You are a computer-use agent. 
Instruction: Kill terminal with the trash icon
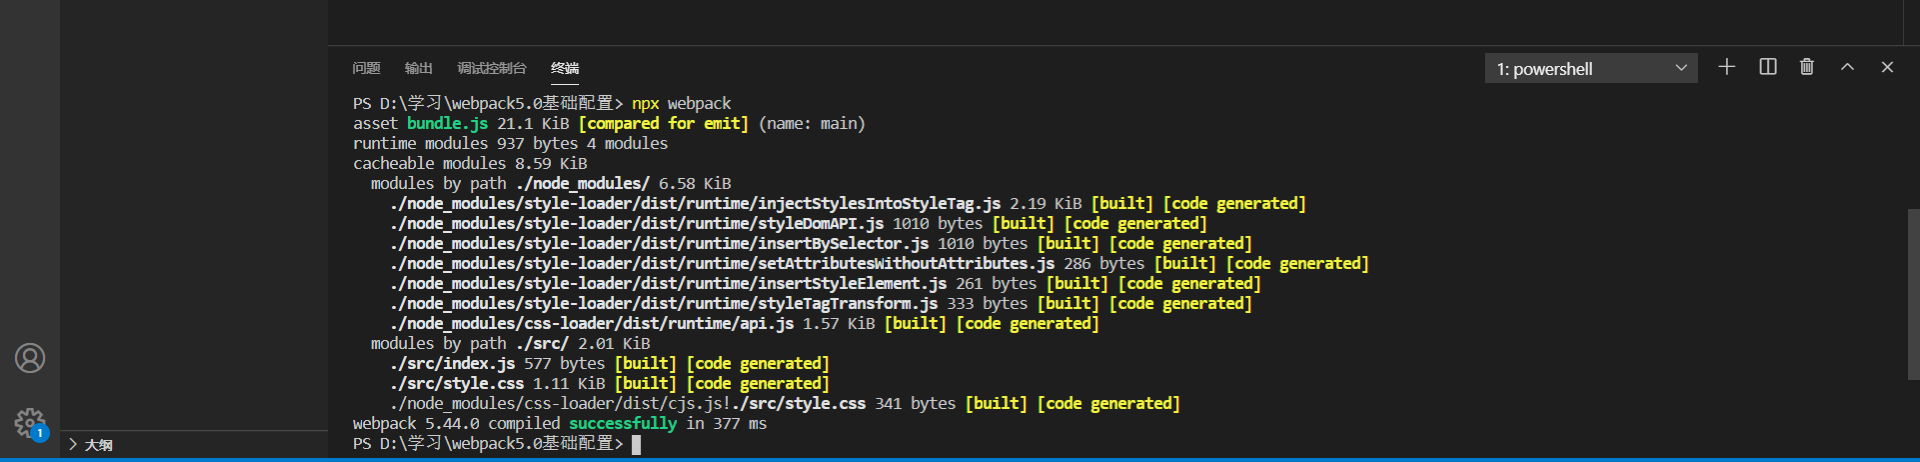click(1807, 67)
